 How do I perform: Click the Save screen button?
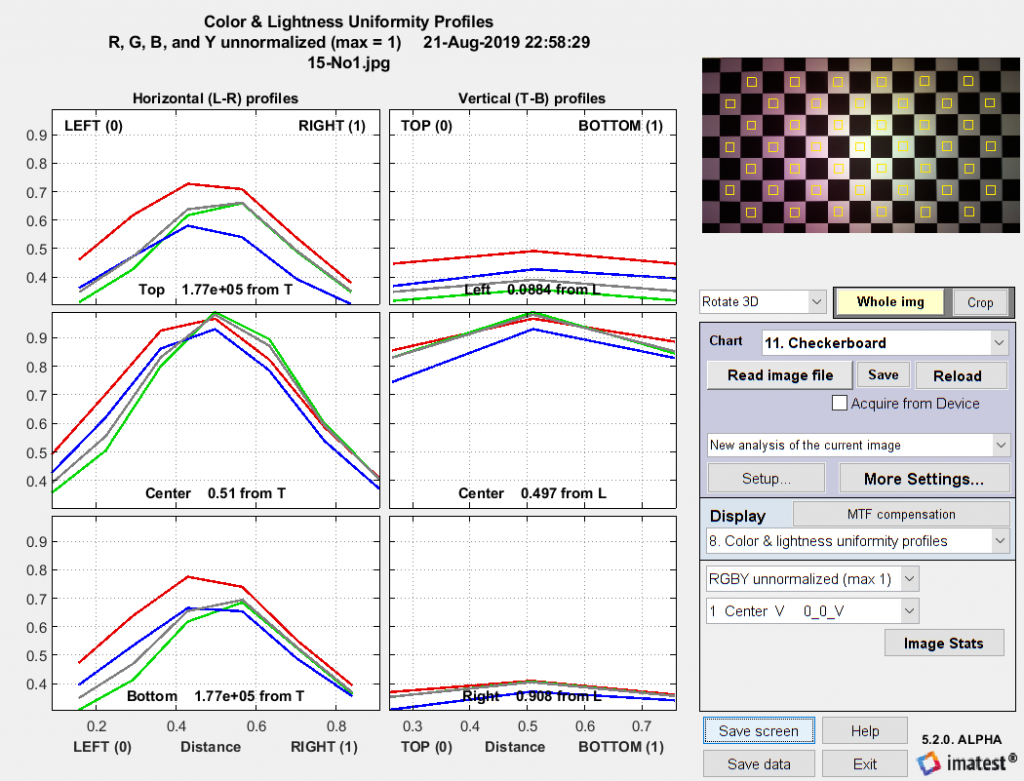point(759,731)
